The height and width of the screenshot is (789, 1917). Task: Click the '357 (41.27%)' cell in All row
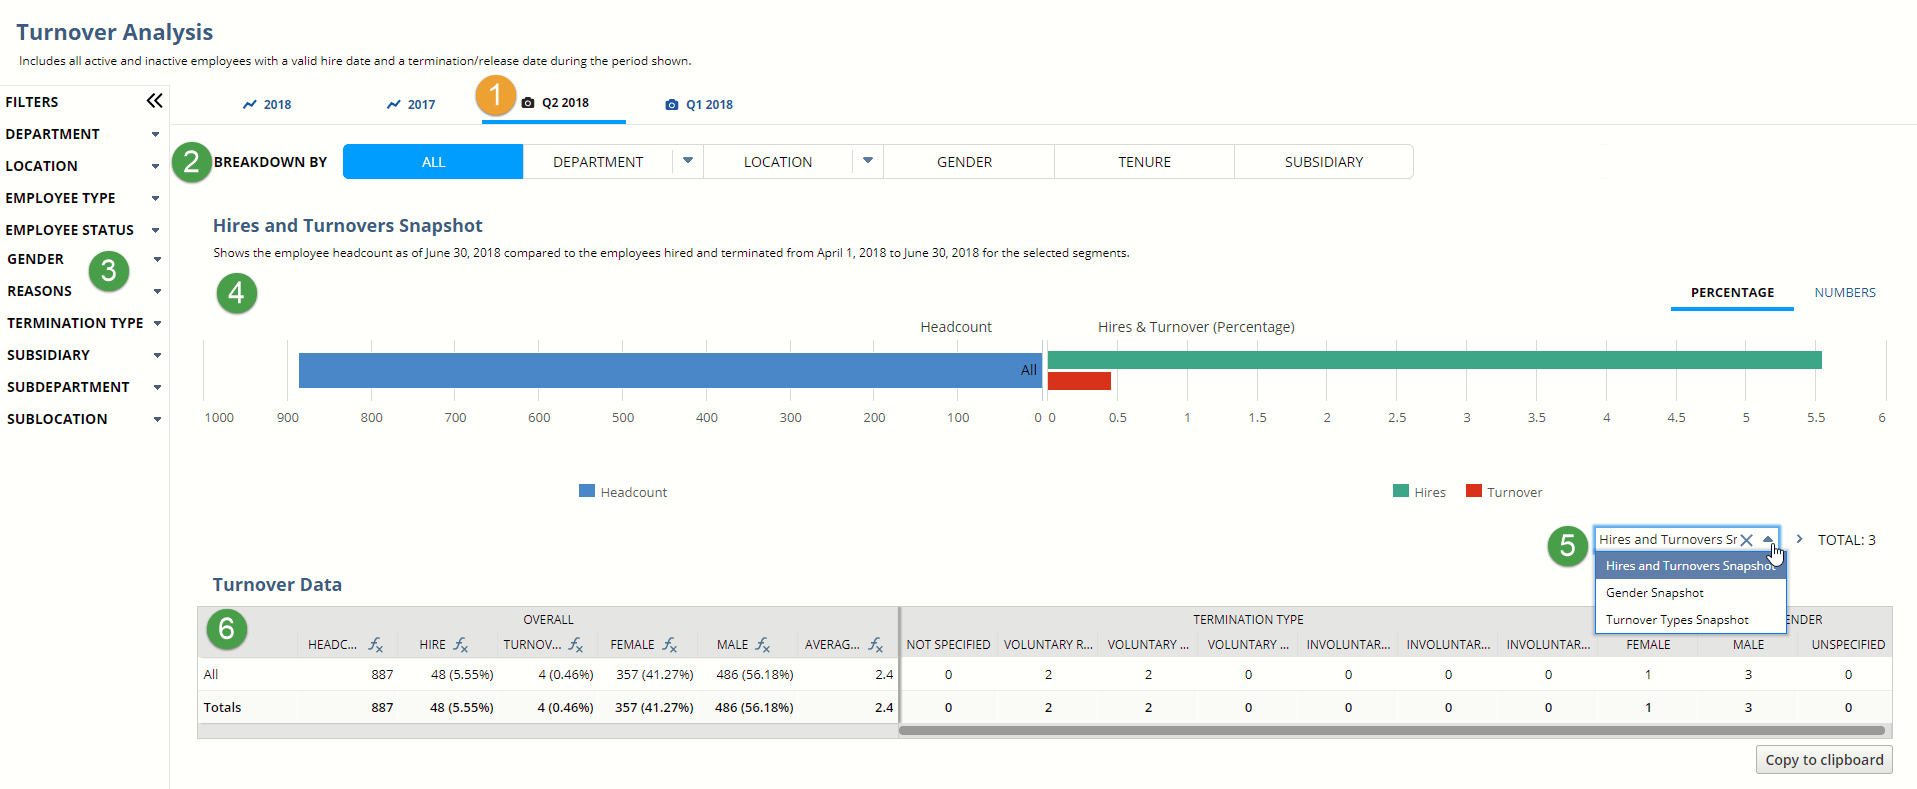tap(655, 675)
